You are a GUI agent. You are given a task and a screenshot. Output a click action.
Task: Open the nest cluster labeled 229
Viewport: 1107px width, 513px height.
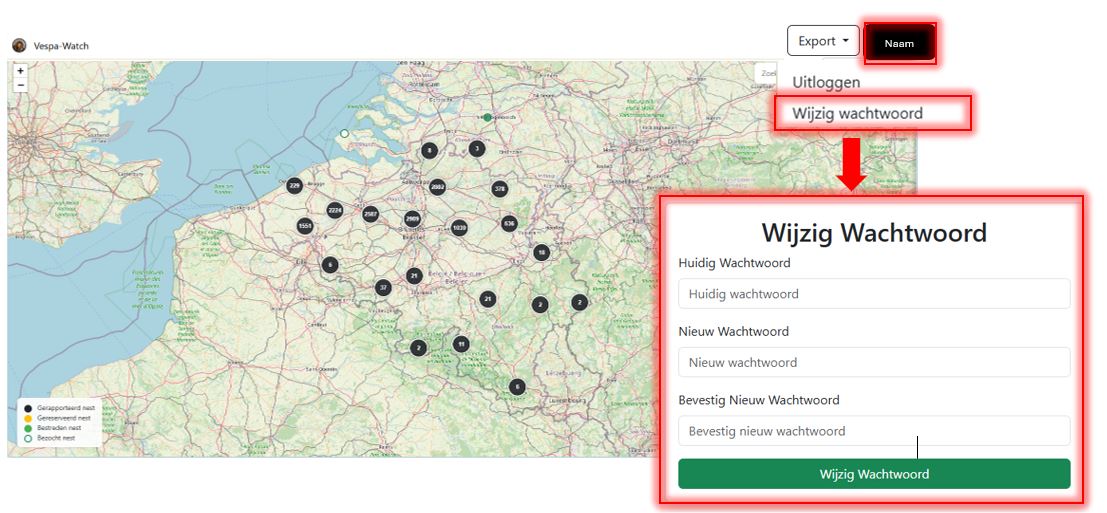tap(294, 186)
